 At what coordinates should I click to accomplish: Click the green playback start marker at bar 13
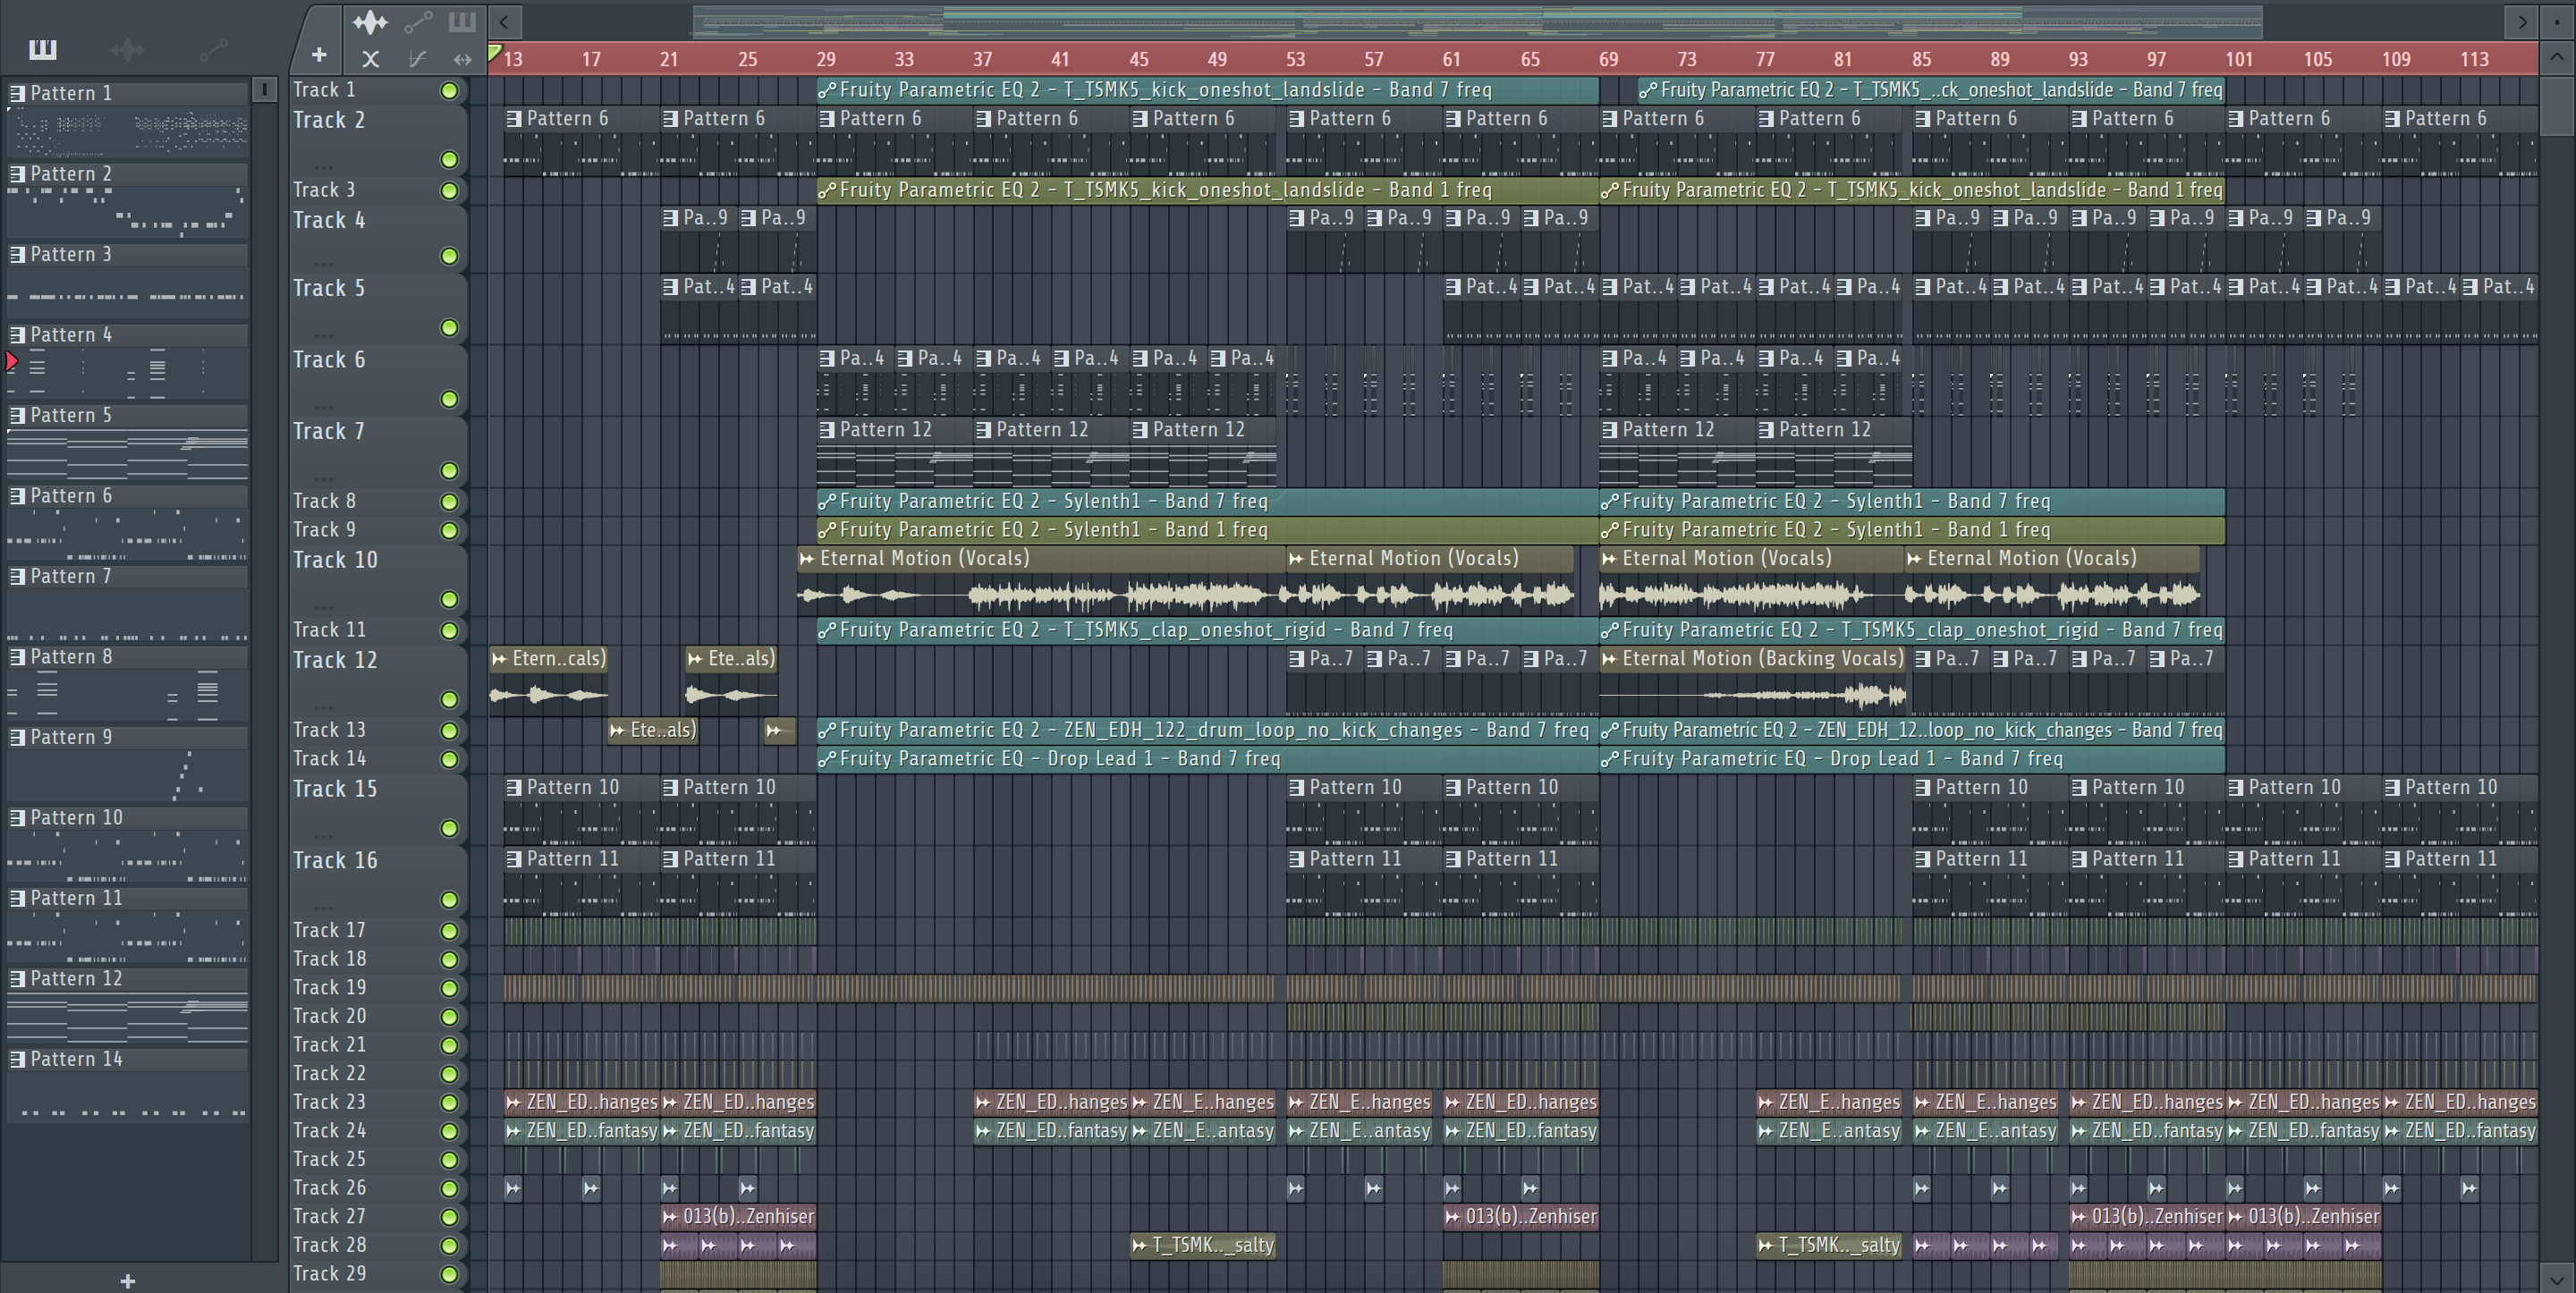[494, 54]
